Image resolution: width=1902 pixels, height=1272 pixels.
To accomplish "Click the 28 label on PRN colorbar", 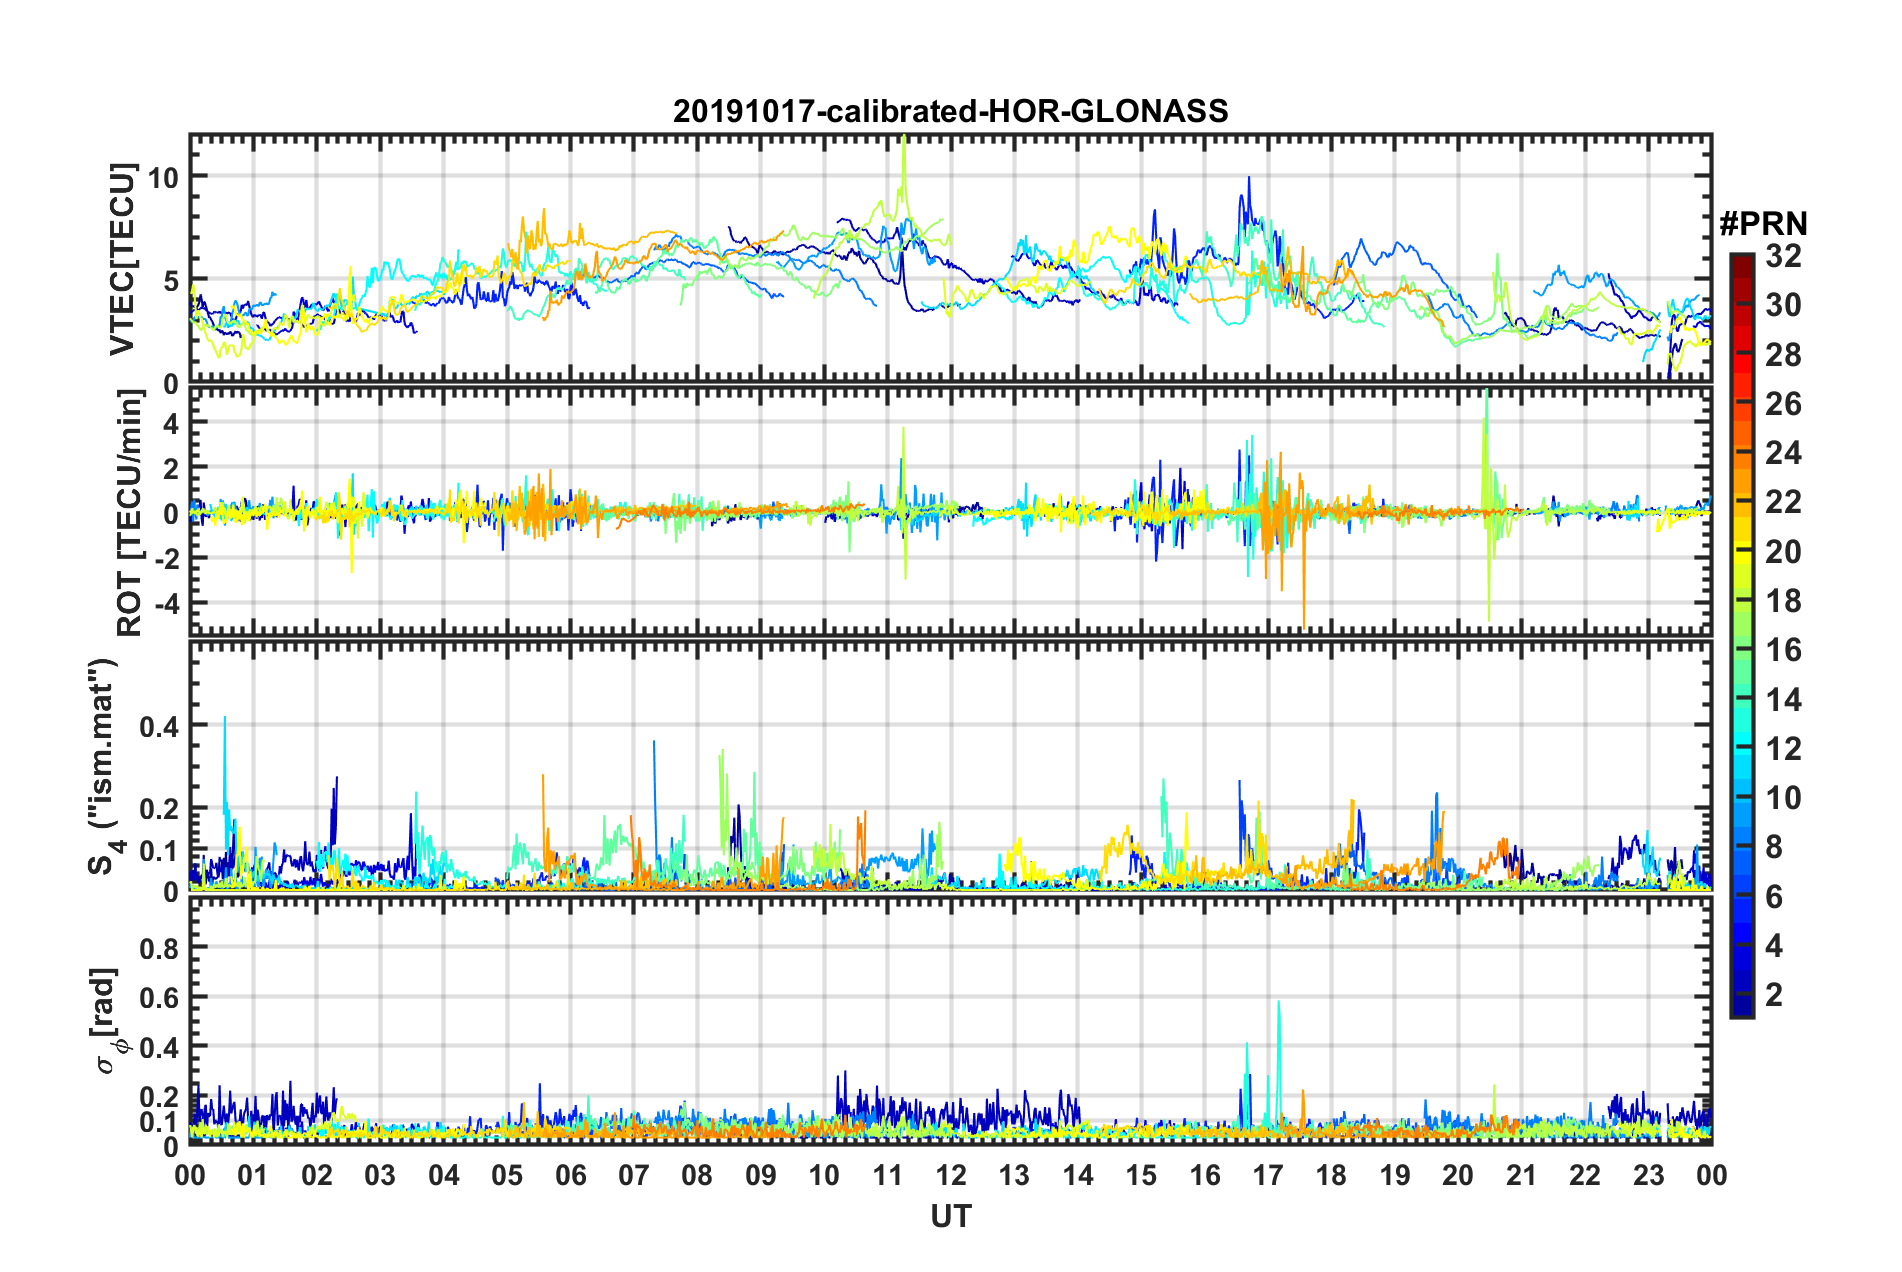I will point(1782,355).
